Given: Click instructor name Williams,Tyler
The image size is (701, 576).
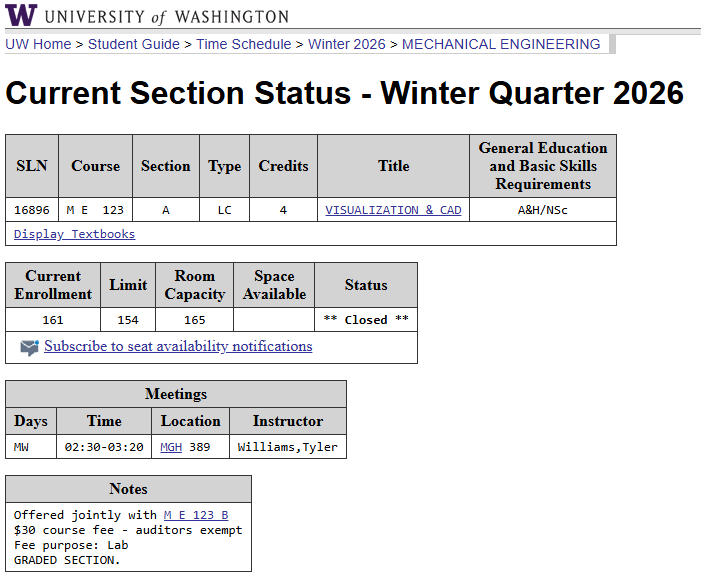Looking at the screenshot, I should coord(288,447).
